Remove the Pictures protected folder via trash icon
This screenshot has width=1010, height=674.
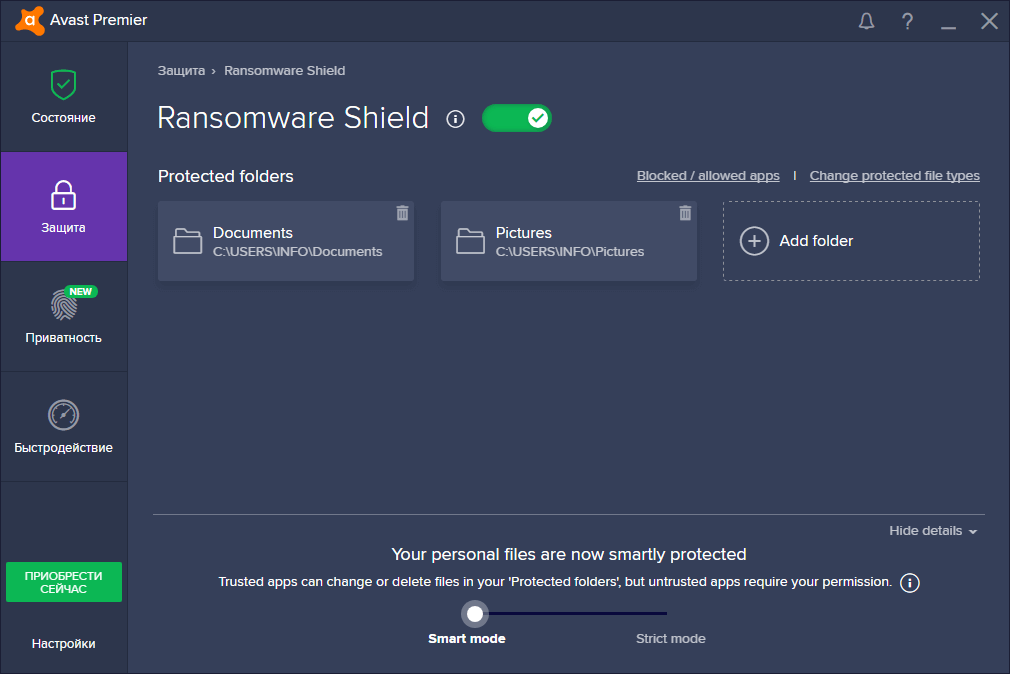[x=685, y=213]
